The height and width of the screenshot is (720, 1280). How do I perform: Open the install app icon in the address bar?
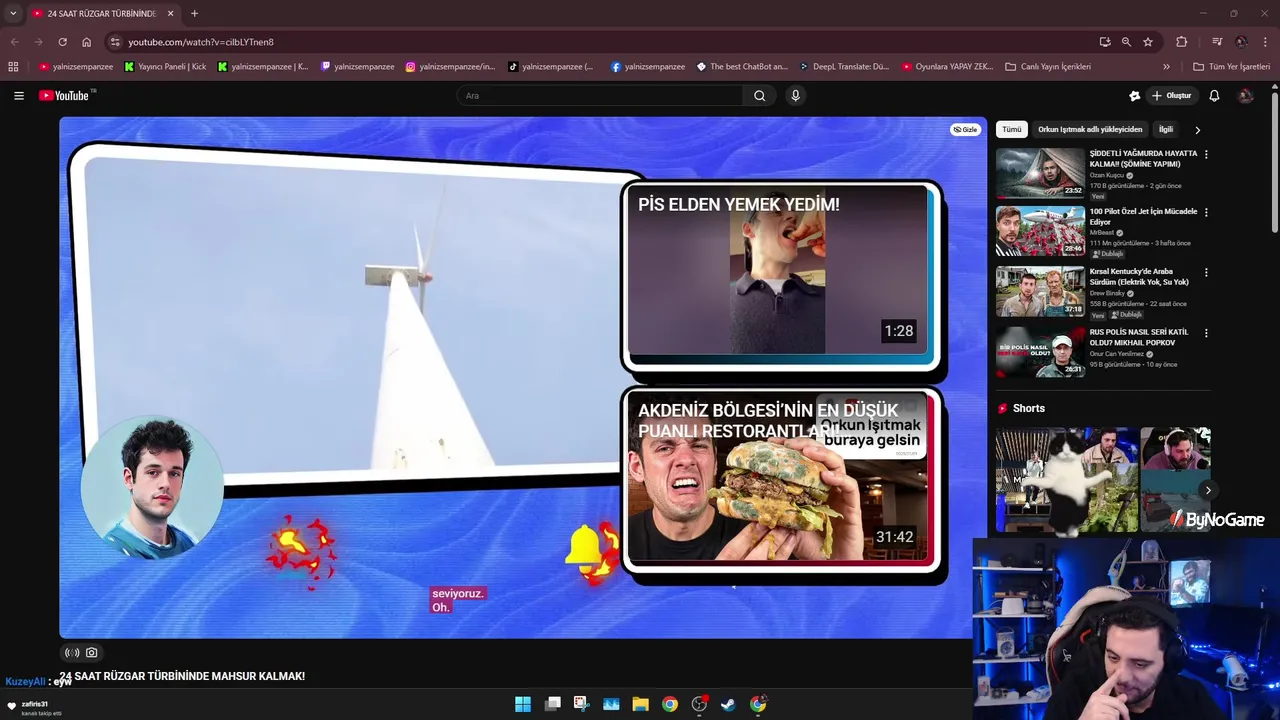tap(1105, 42)
